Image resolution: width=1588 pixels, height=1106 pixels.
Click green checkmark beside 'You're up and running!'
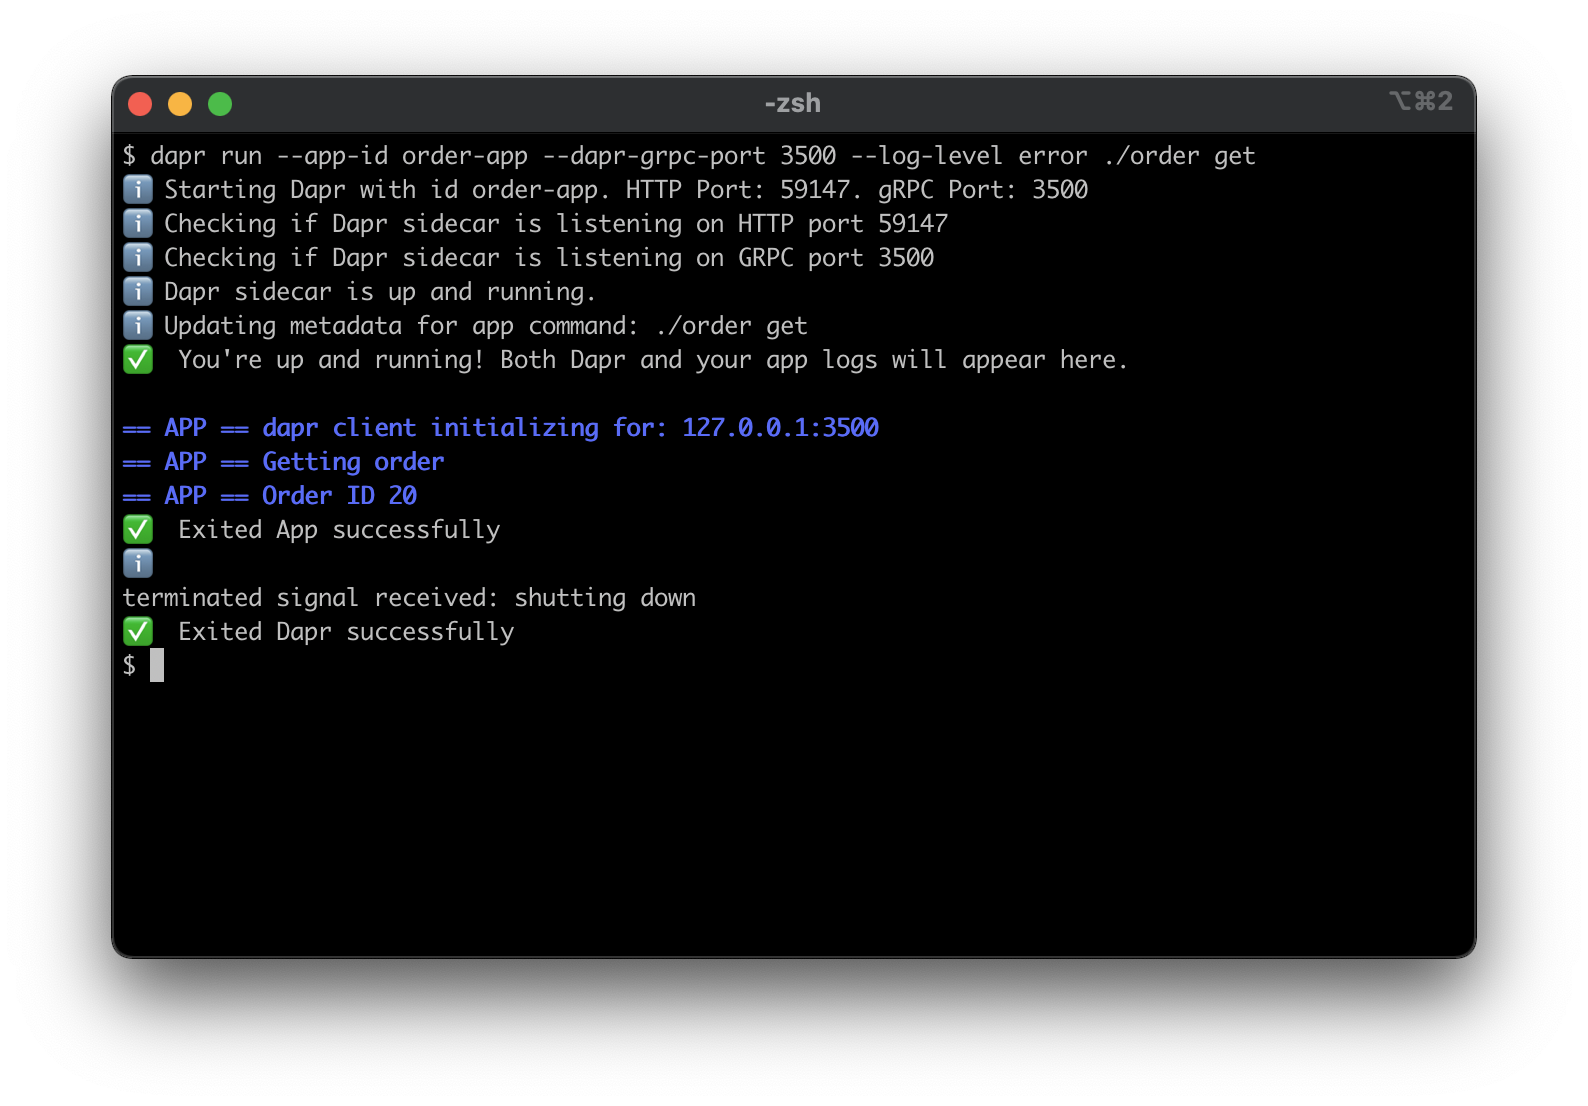(138, 359)
